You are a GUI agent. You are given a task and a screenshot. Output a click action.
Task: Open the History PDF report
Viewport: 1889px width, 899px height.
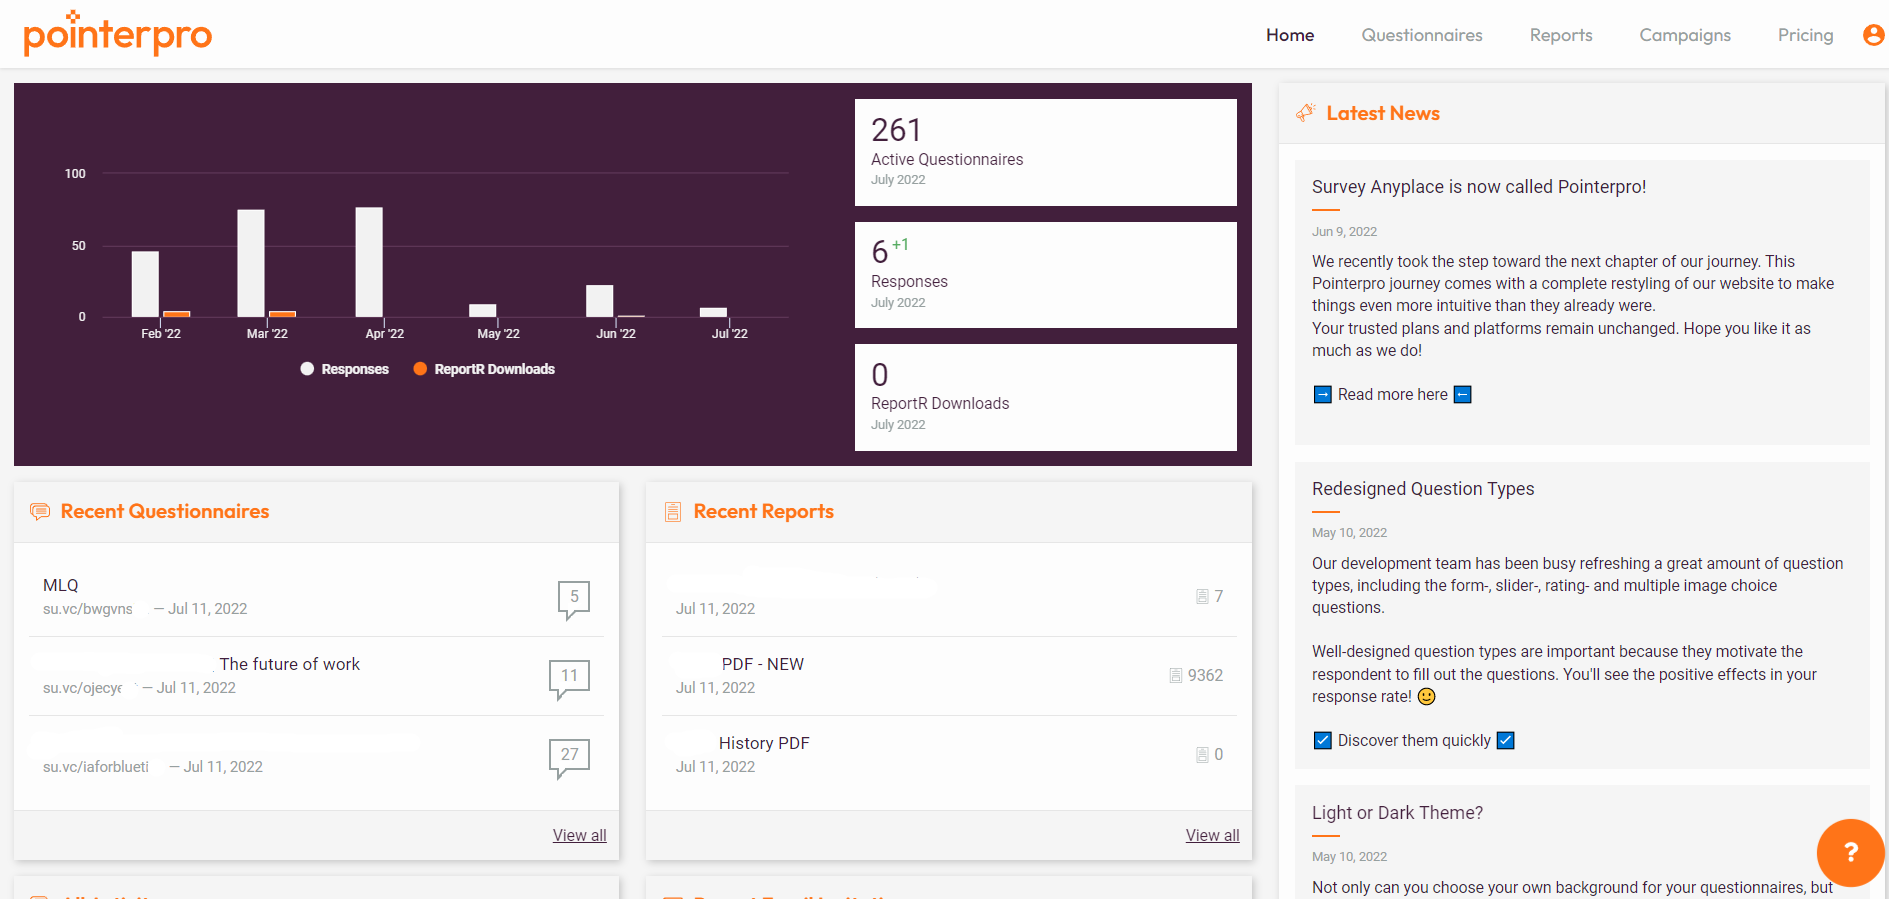click(764, 744)
